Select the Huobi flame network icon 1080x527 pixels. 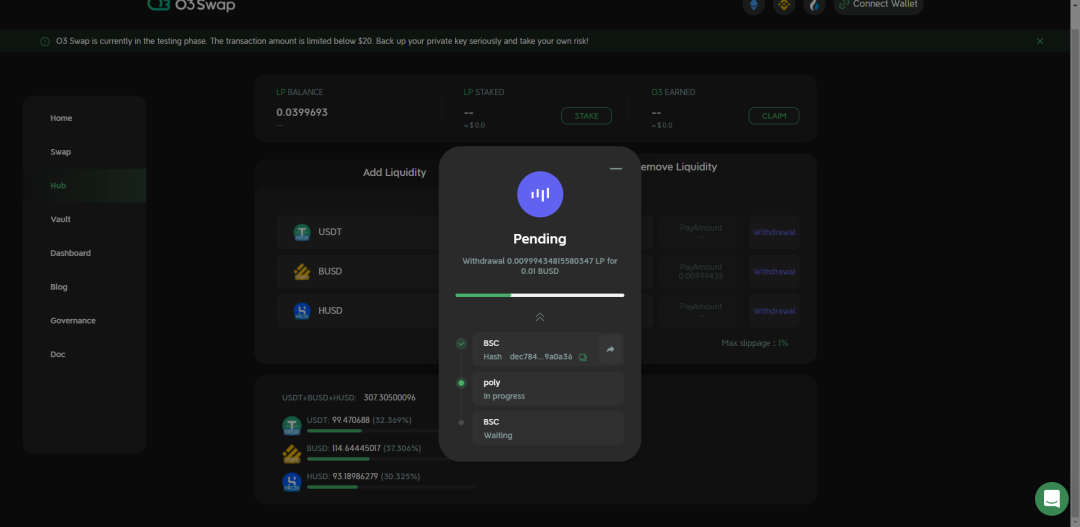coord(814,6)
